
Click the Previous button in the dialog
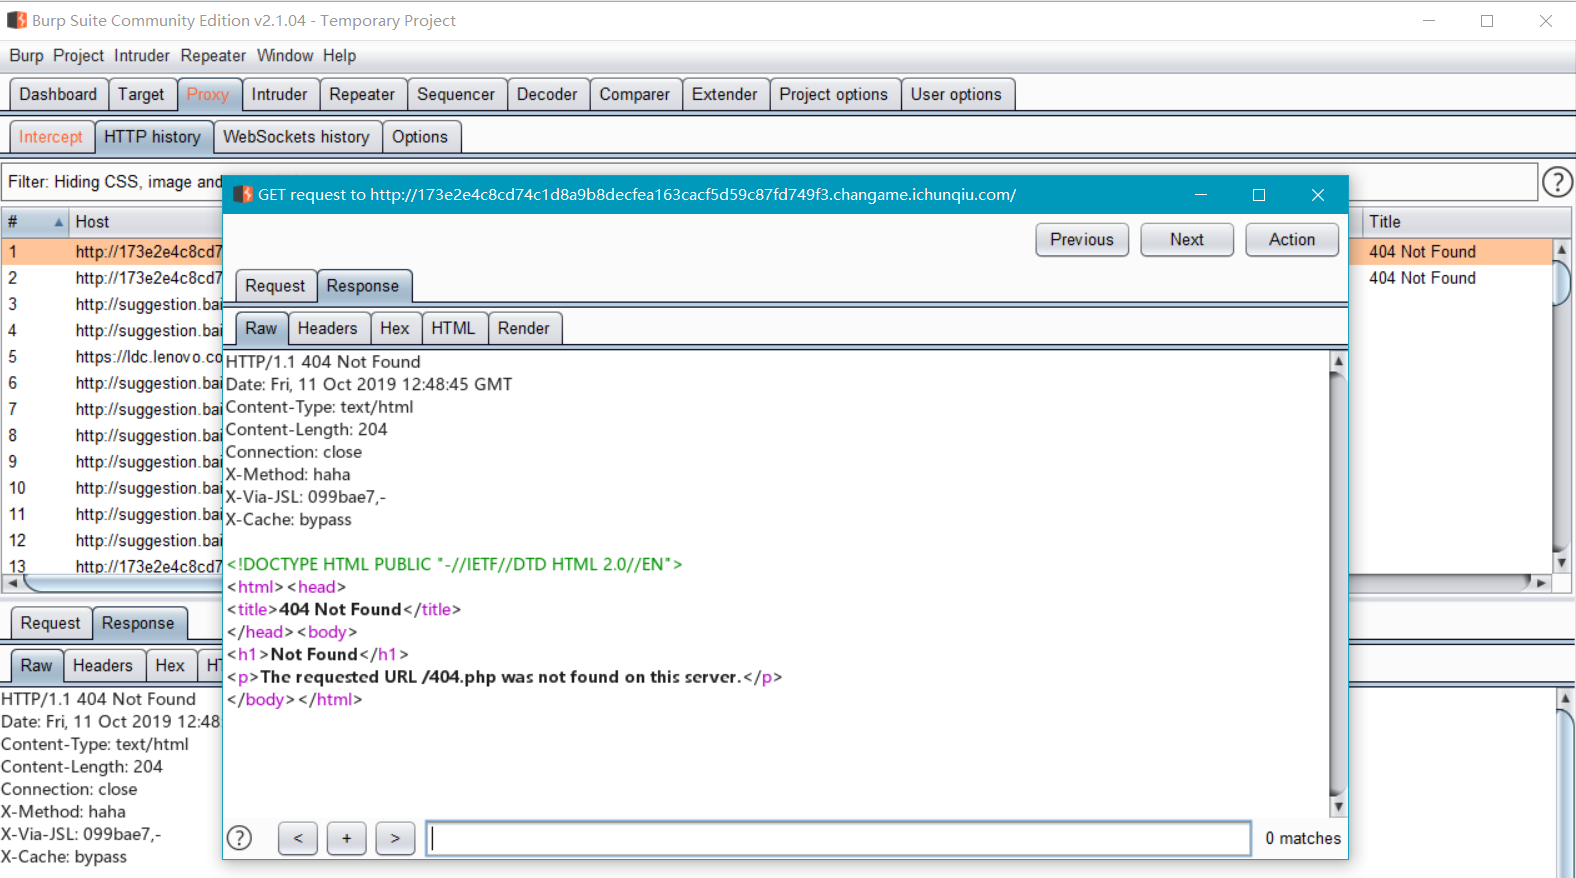pyautogui.click(x=1082, y=240)
